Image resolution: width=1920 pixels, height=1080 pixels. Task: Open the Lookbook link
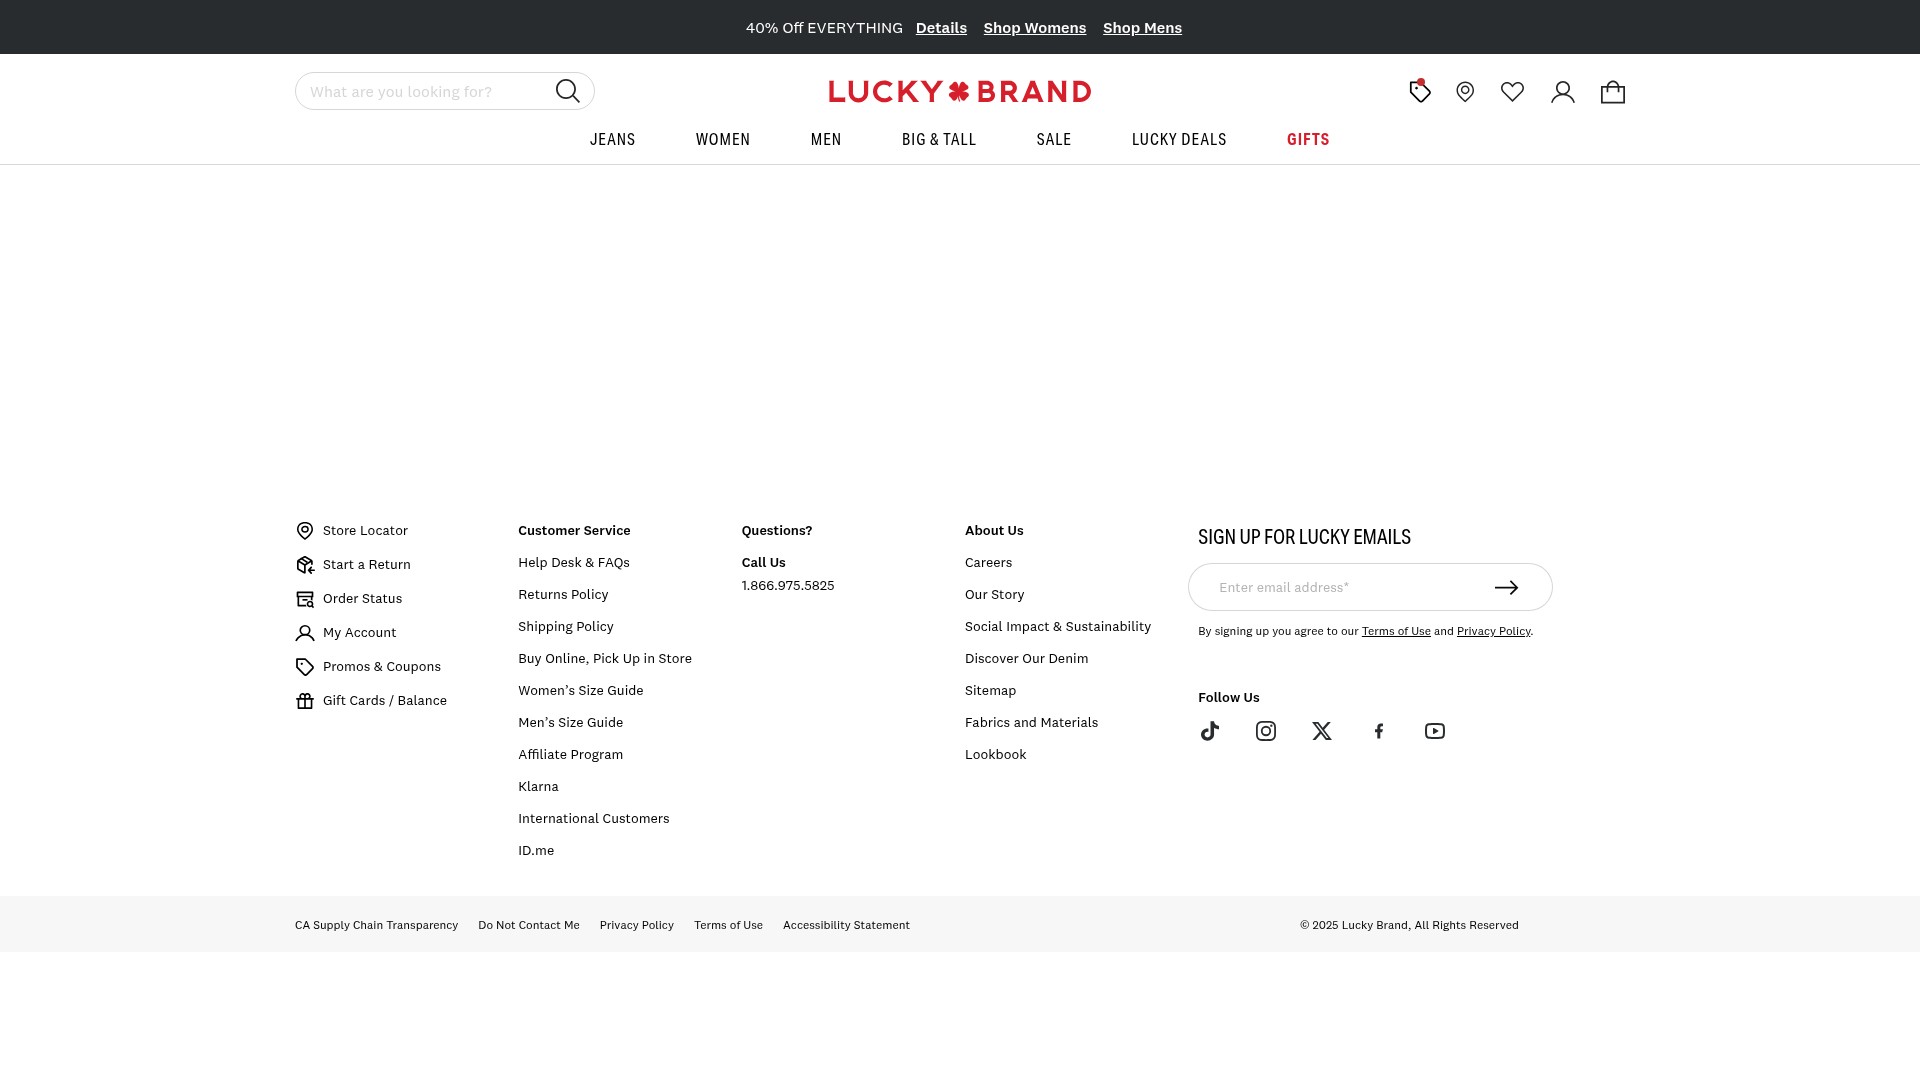[x=996, y=754]
